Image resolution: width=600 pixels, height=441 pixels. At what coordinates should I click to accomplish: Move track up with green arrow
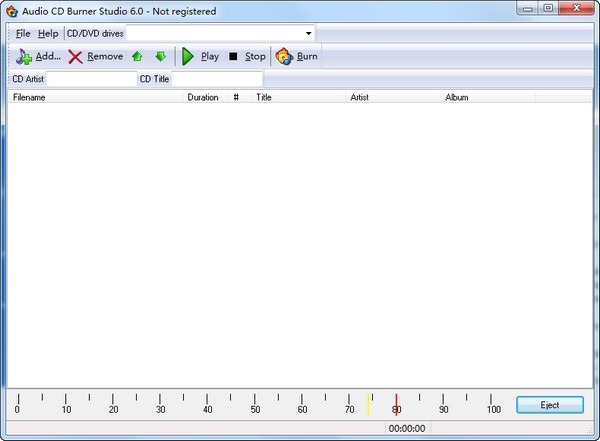click(138, 57)
